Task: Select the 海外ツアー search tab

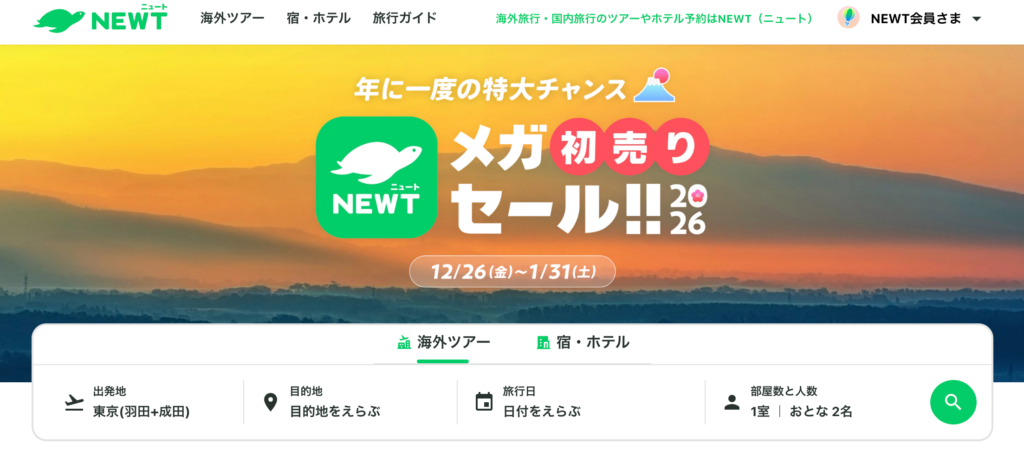Action: (443, 343)
